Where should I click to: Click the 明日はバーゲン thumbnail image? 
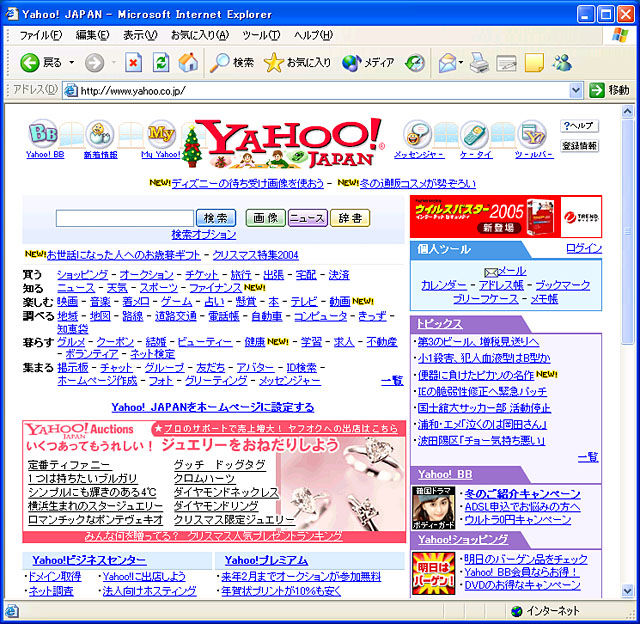[433, 573]
